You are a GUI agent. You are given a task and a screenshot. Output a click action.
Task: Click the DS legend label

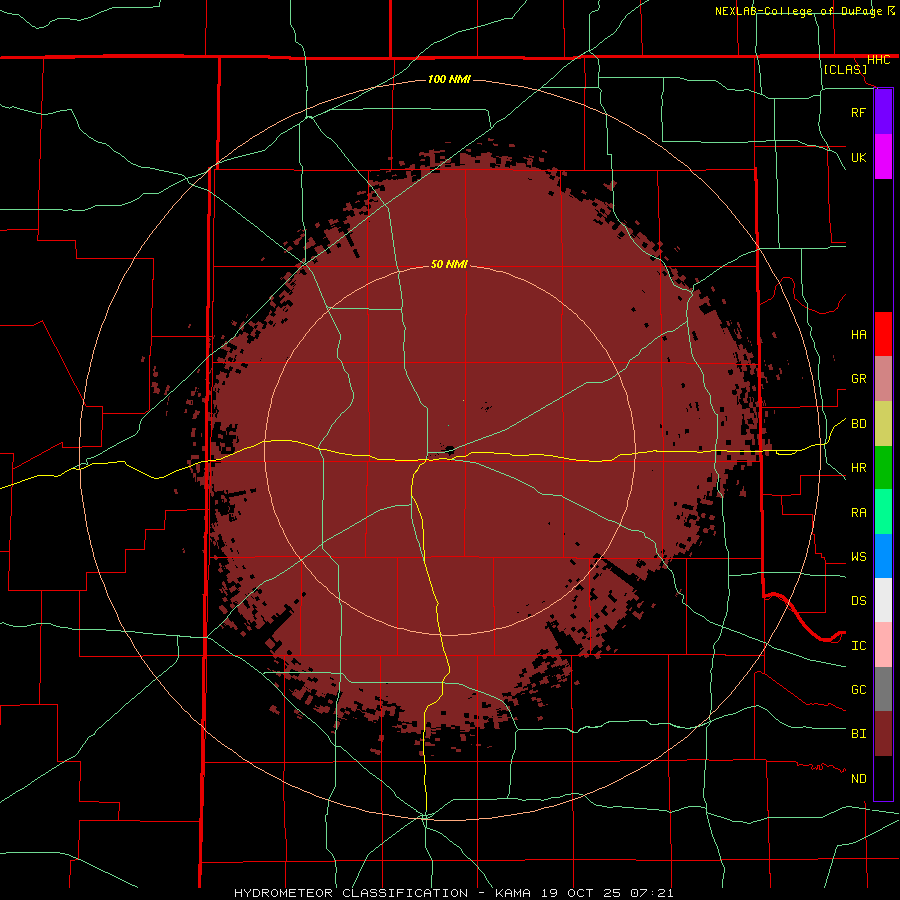(x=858, y=600)
